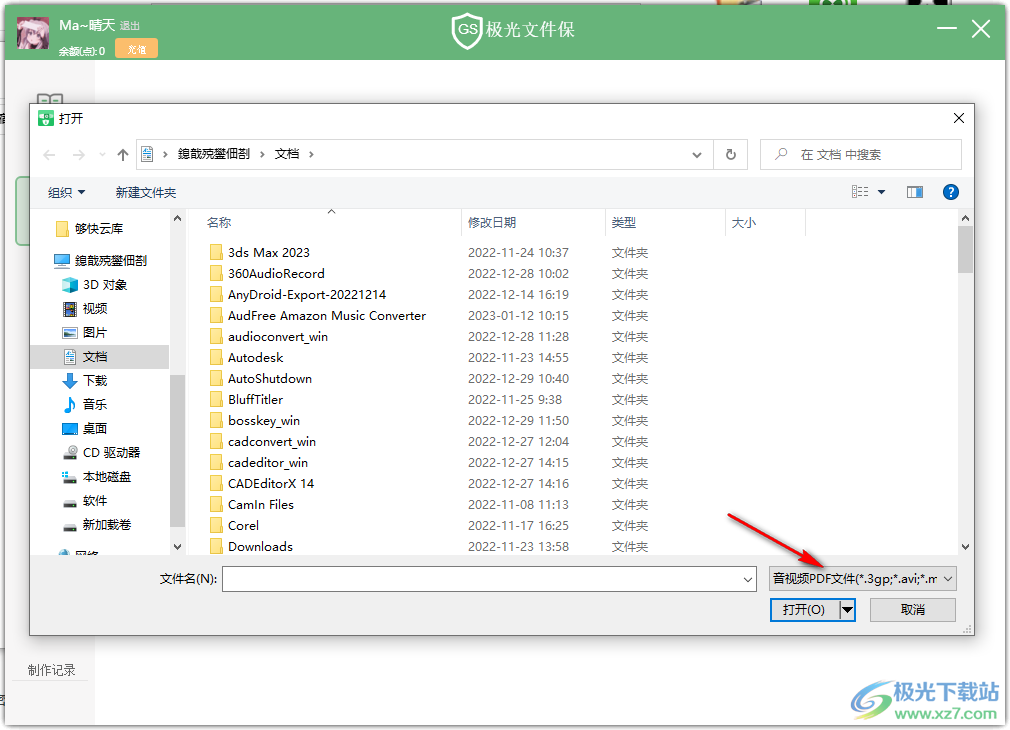This screenshot has height=730, width=1010.
Task: Click 新建文件夹 to create a folder
Action: coord(146,191)
